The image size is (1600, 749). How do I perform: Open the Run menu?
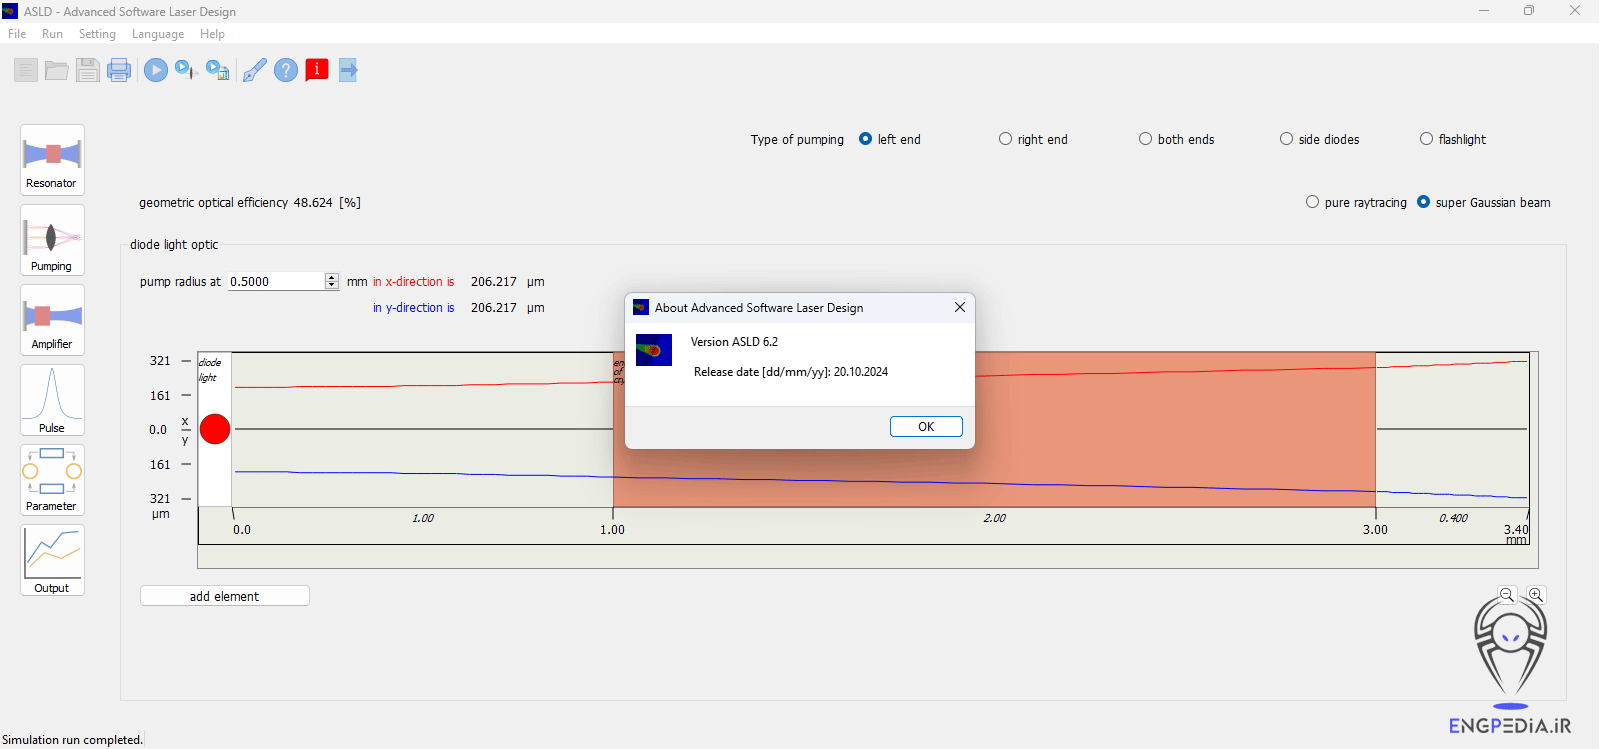coord(52,34)
